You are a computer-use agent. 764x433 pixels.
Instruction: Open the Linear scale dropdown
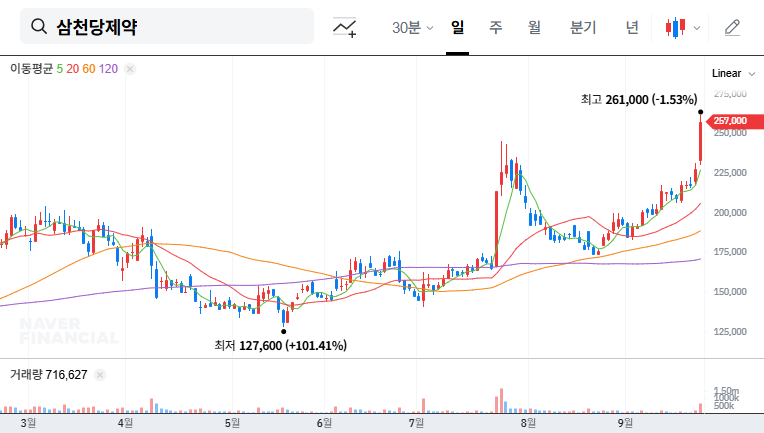(x=733, y=74)
